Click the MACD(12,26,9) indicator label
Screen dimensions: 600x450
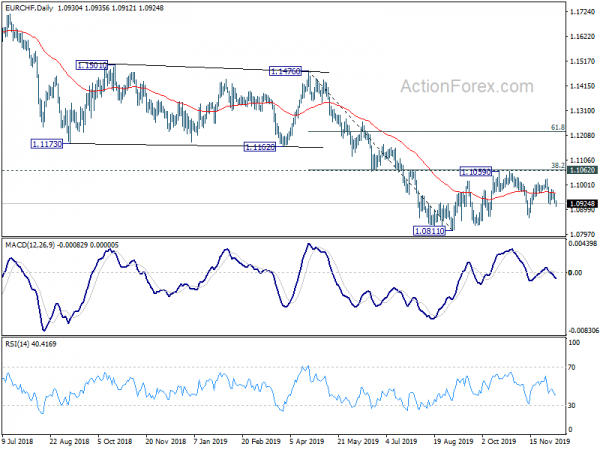pos(30,245)
